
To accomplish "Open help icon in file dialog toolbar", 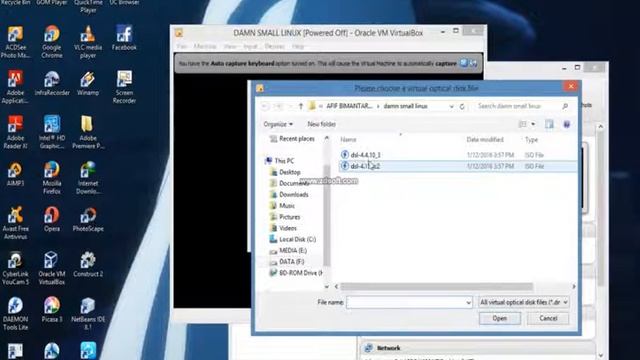I will (567, 124).
